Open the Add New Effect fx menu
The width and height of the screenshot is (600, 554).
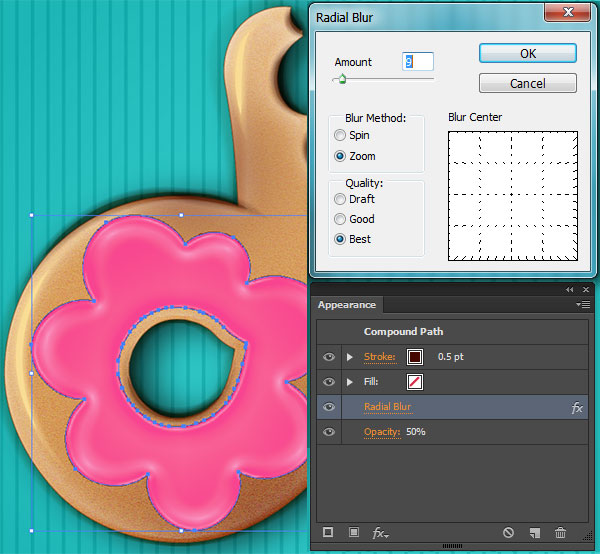point(380,533)
